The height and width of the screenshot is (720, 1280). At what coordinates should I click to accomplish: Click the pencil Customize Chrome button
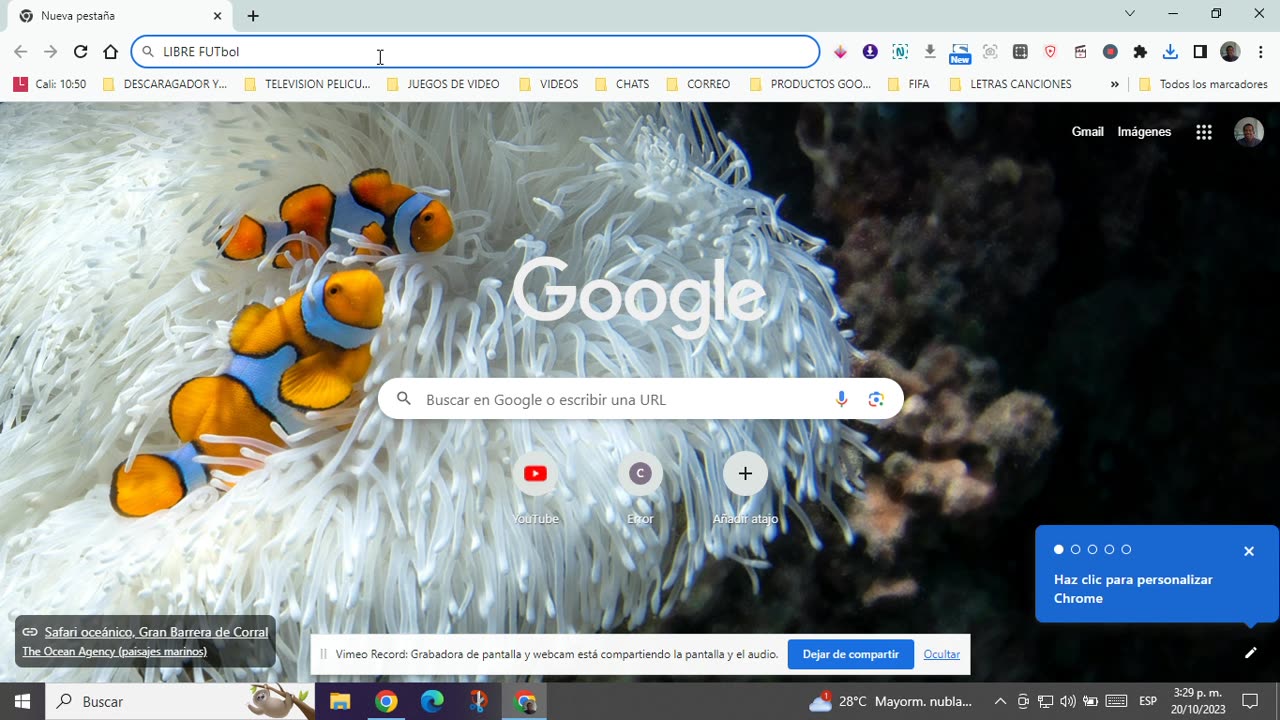pos(1250,653)
